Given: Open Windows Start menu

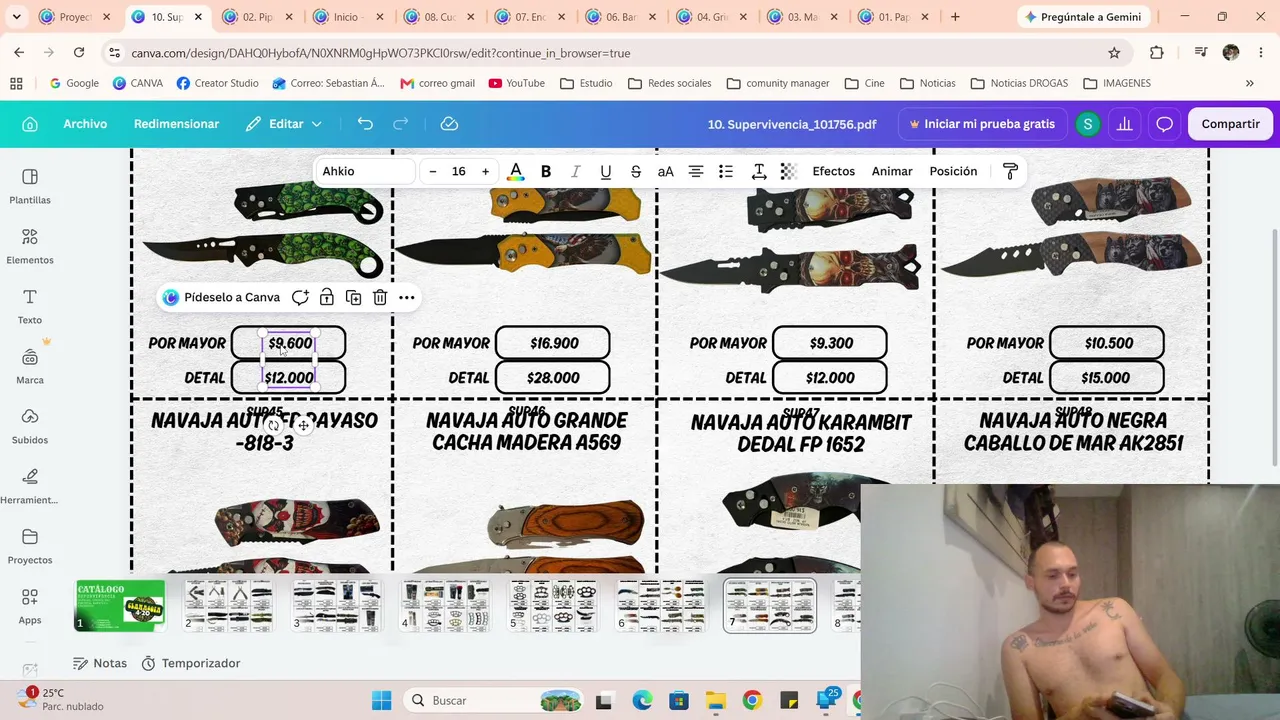Looking at the screenshot, I should pyautogui.click(x=381, y=700).
